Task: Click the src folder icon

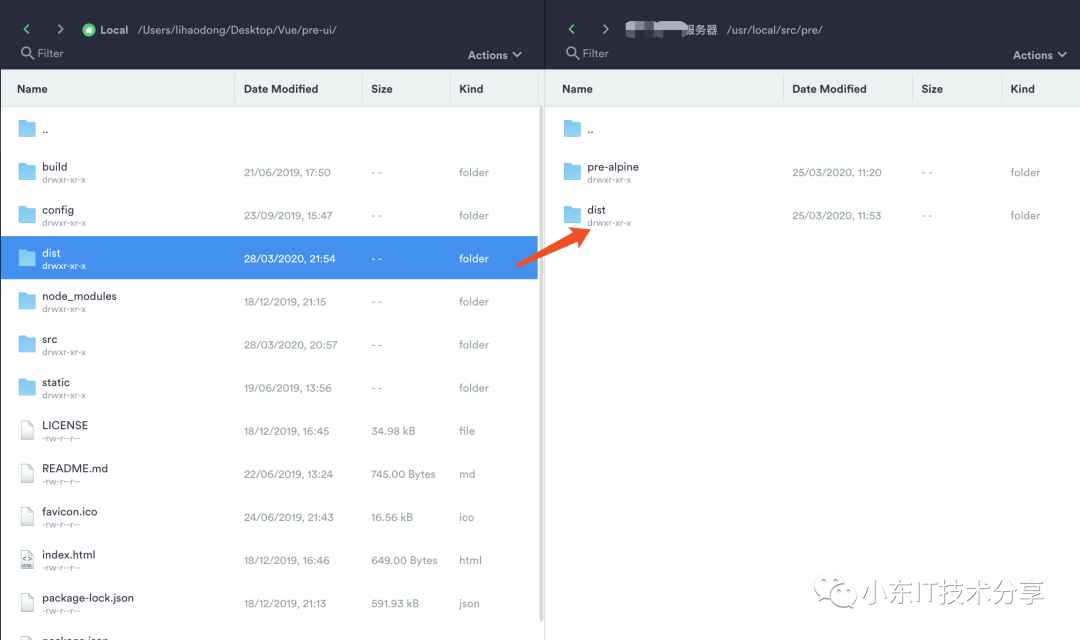Action: coord(27,344)
